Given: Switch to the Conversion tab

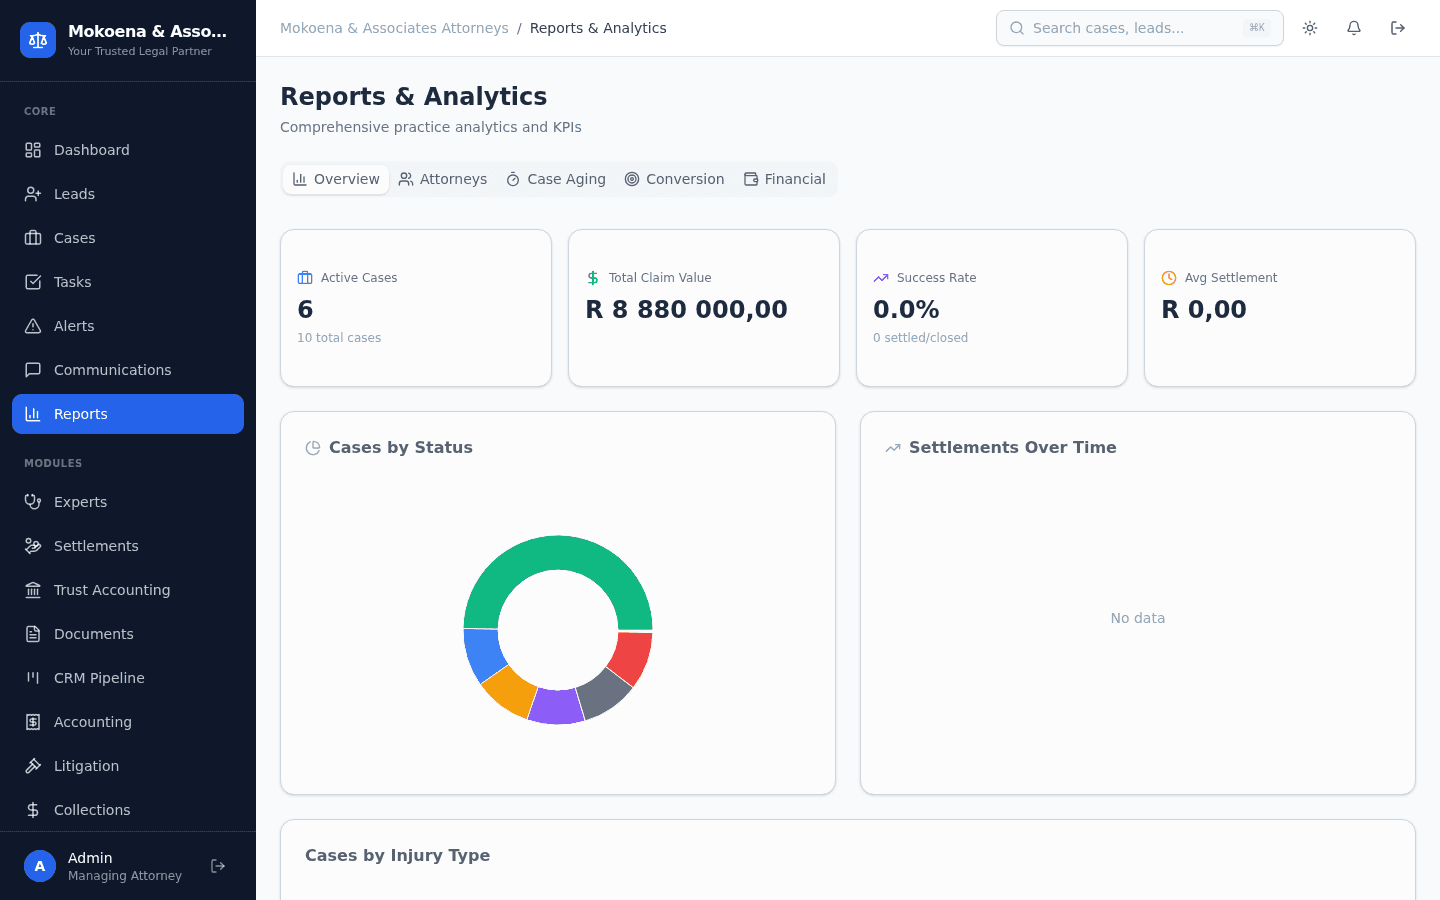Looking at the screenshot, I should pos(675,179).
